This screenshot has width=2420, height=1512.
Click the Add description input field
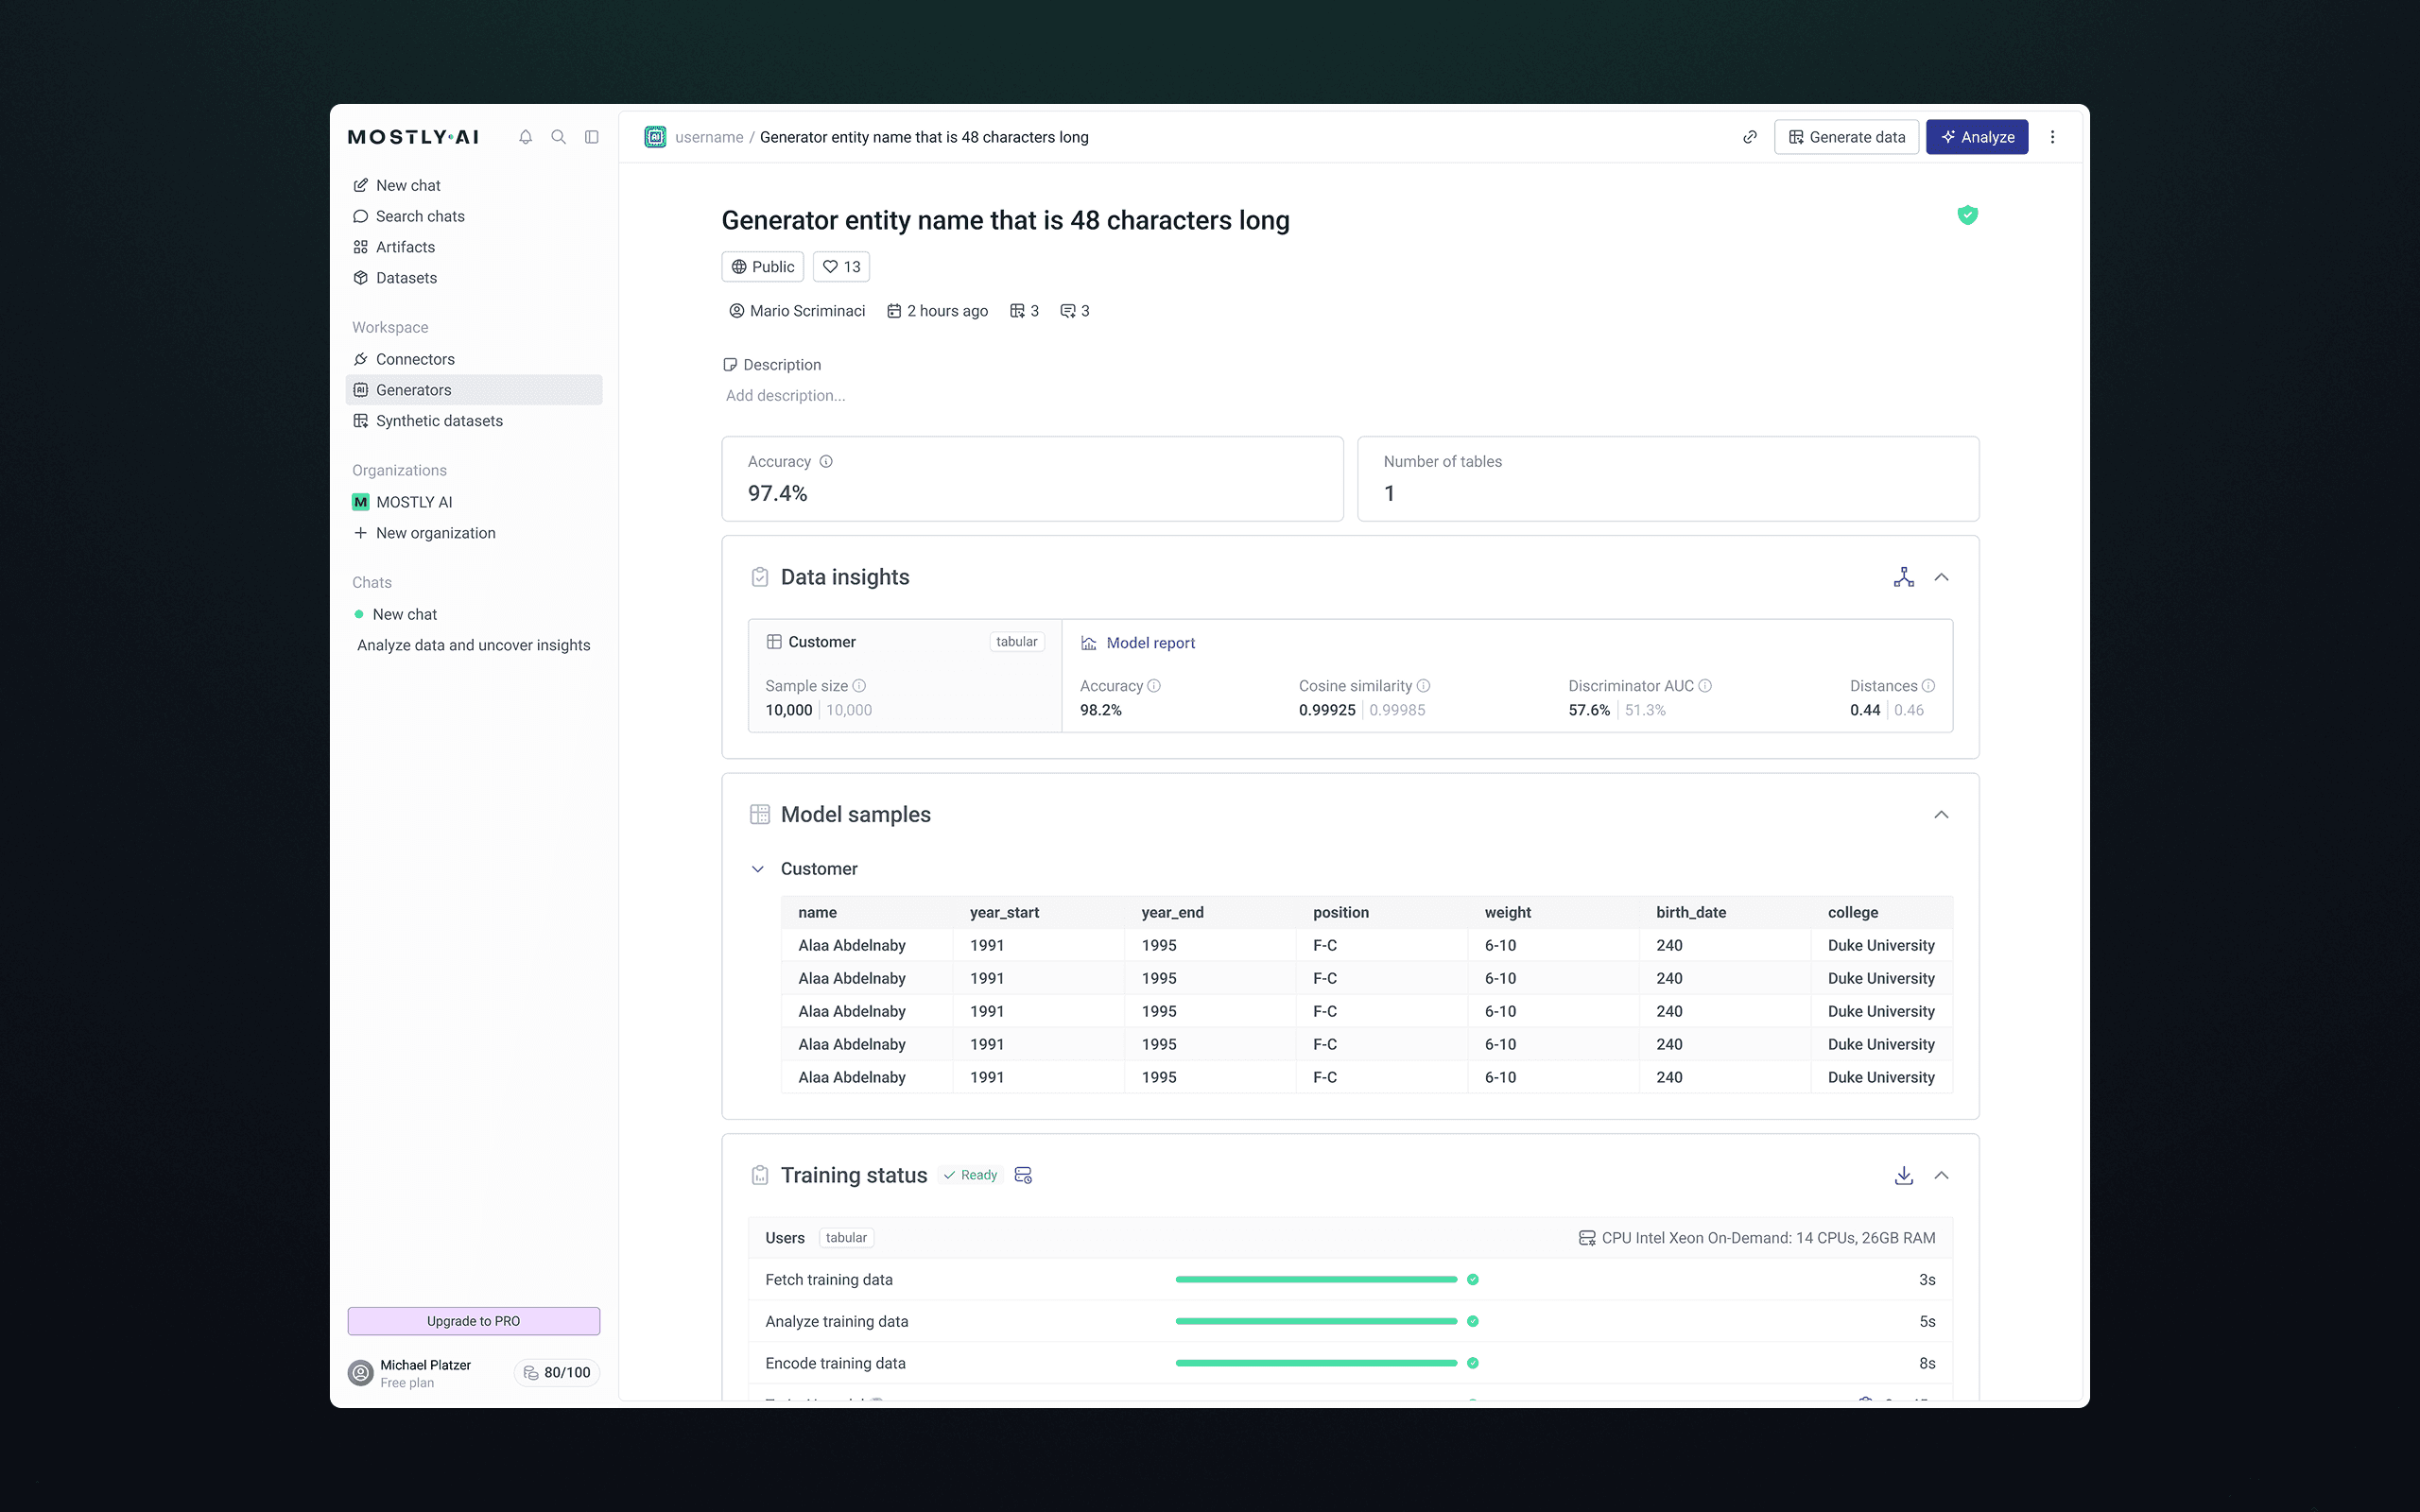click(x=785, y=396)
